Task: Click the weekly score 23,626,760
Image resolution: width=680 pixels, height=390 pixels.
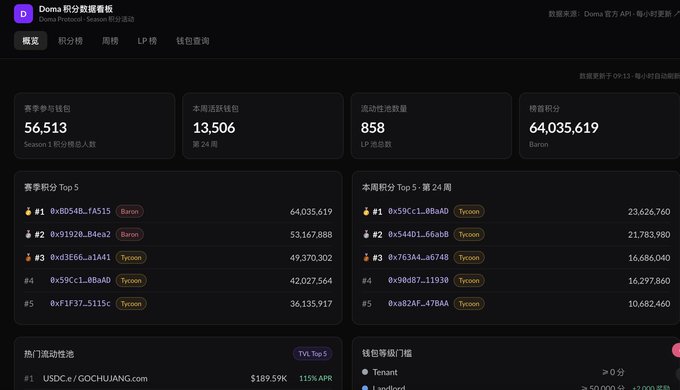Action: 649,212
